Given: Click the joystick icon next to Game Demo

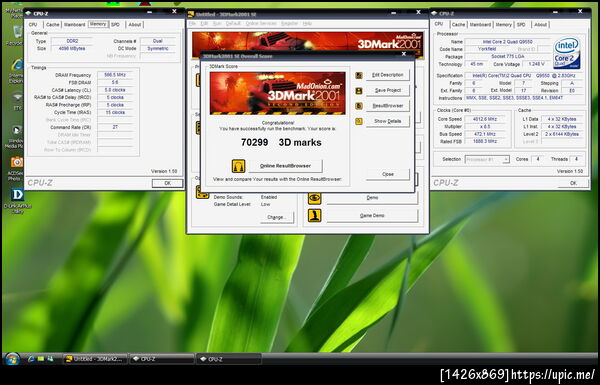Looking at the screenshot, I should [315, 215].
